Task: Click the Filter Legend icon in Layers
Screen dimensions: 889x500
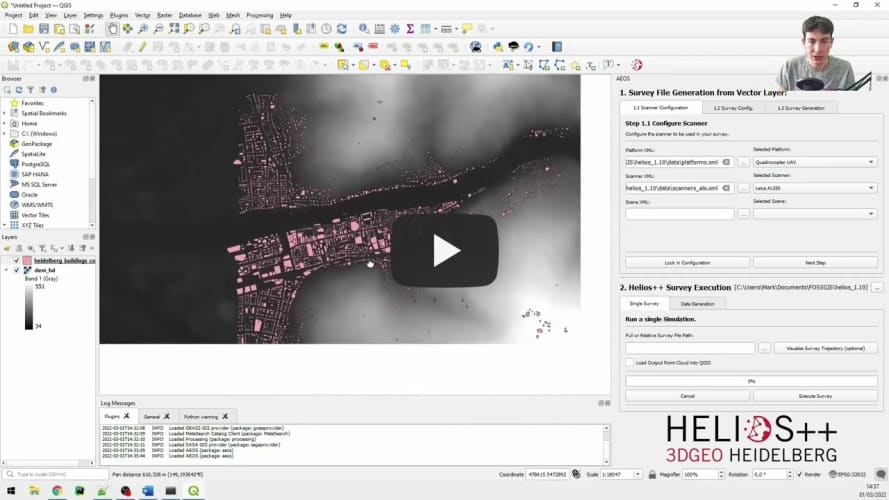Action: pos(42,248)
